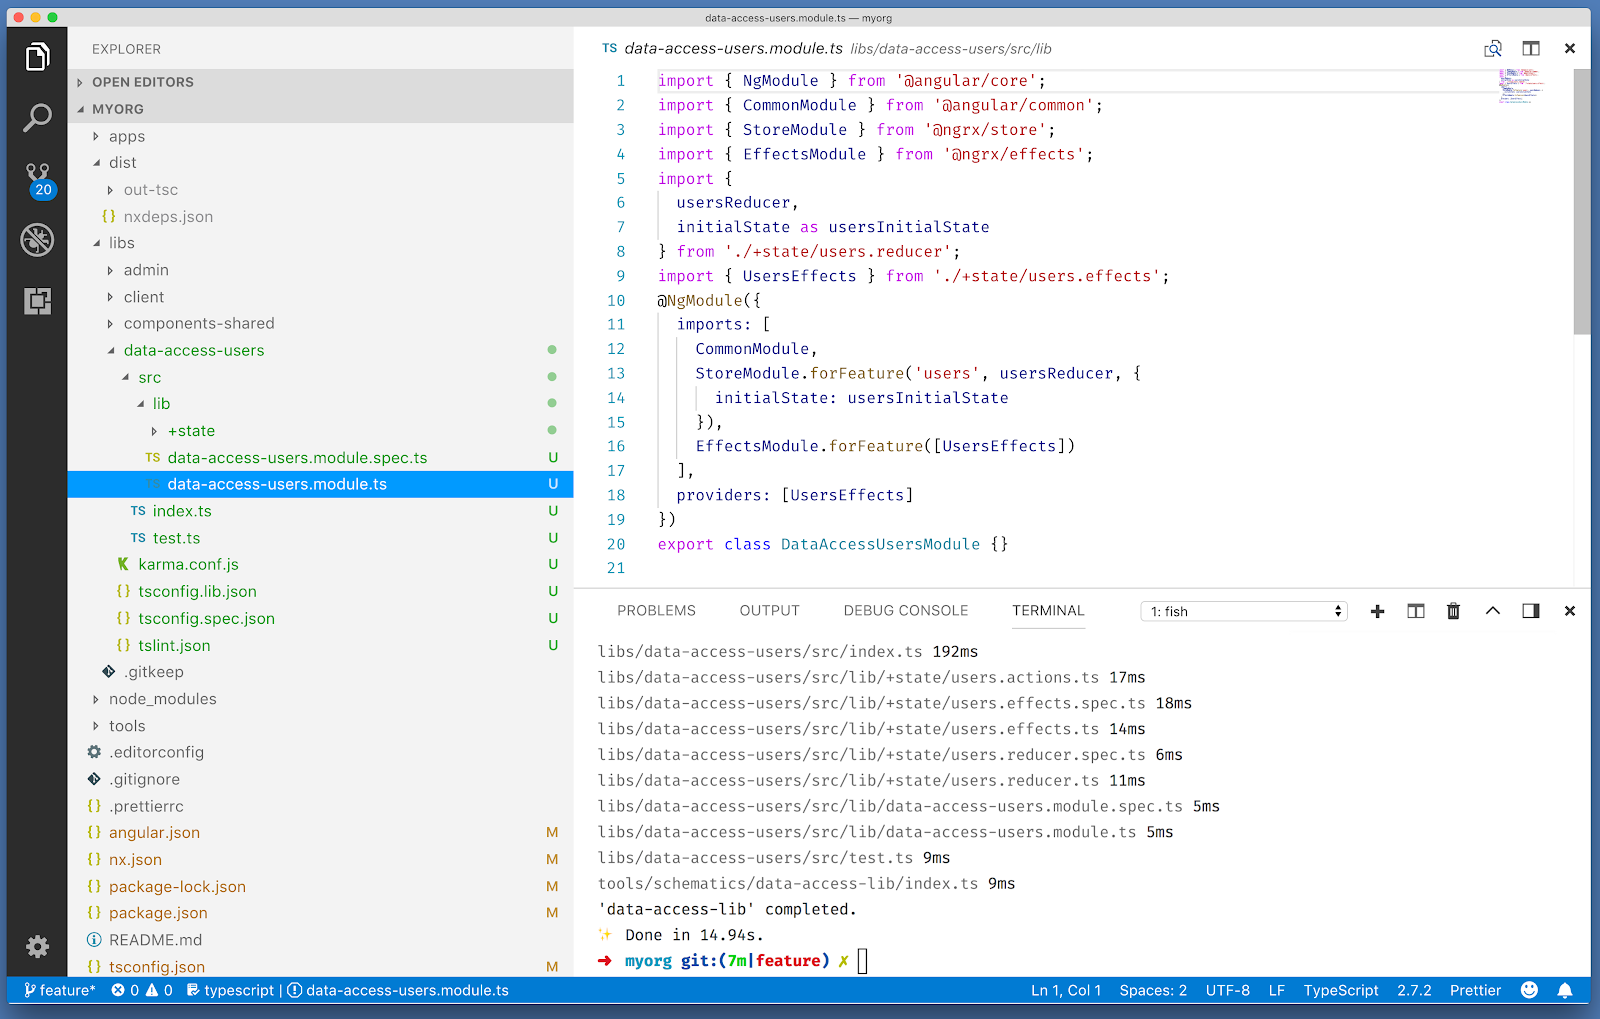Kill the active terminal with the trash icon
Screen dimensions: 1600x1019
point(1453,610)
